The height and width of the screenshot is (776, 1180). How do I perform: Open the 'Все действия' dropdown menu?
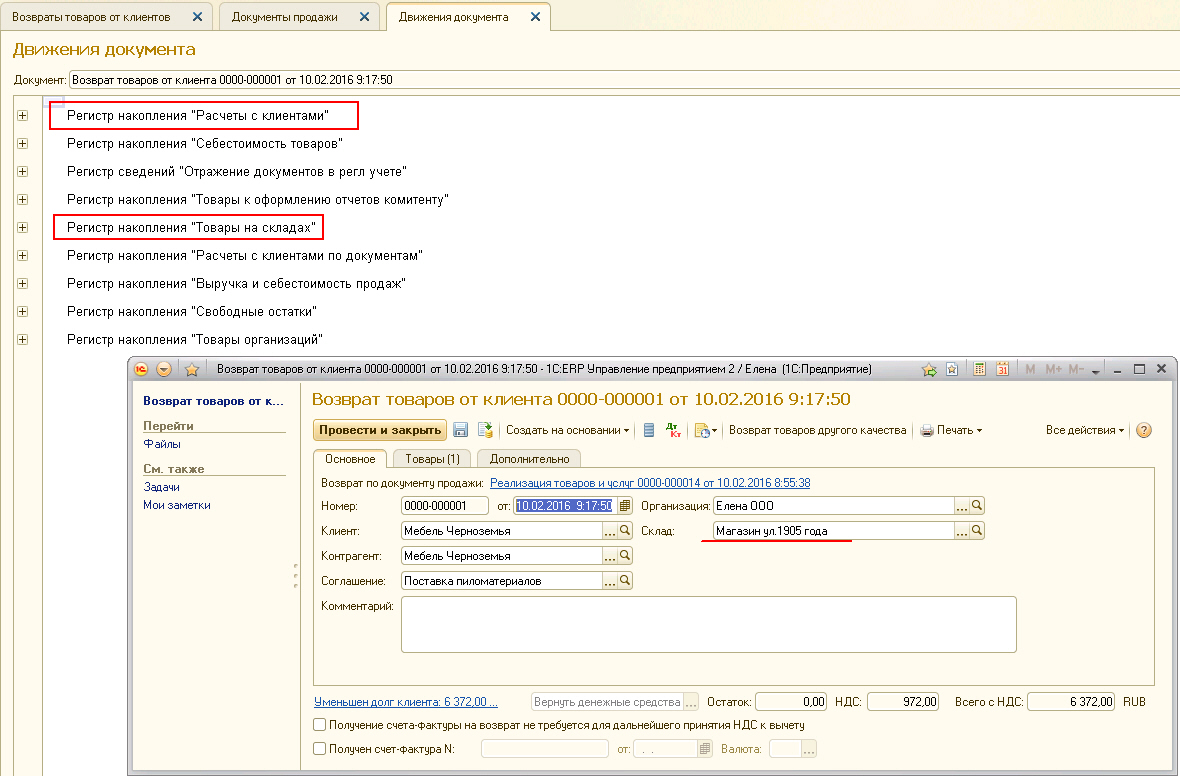point(1084,430)
